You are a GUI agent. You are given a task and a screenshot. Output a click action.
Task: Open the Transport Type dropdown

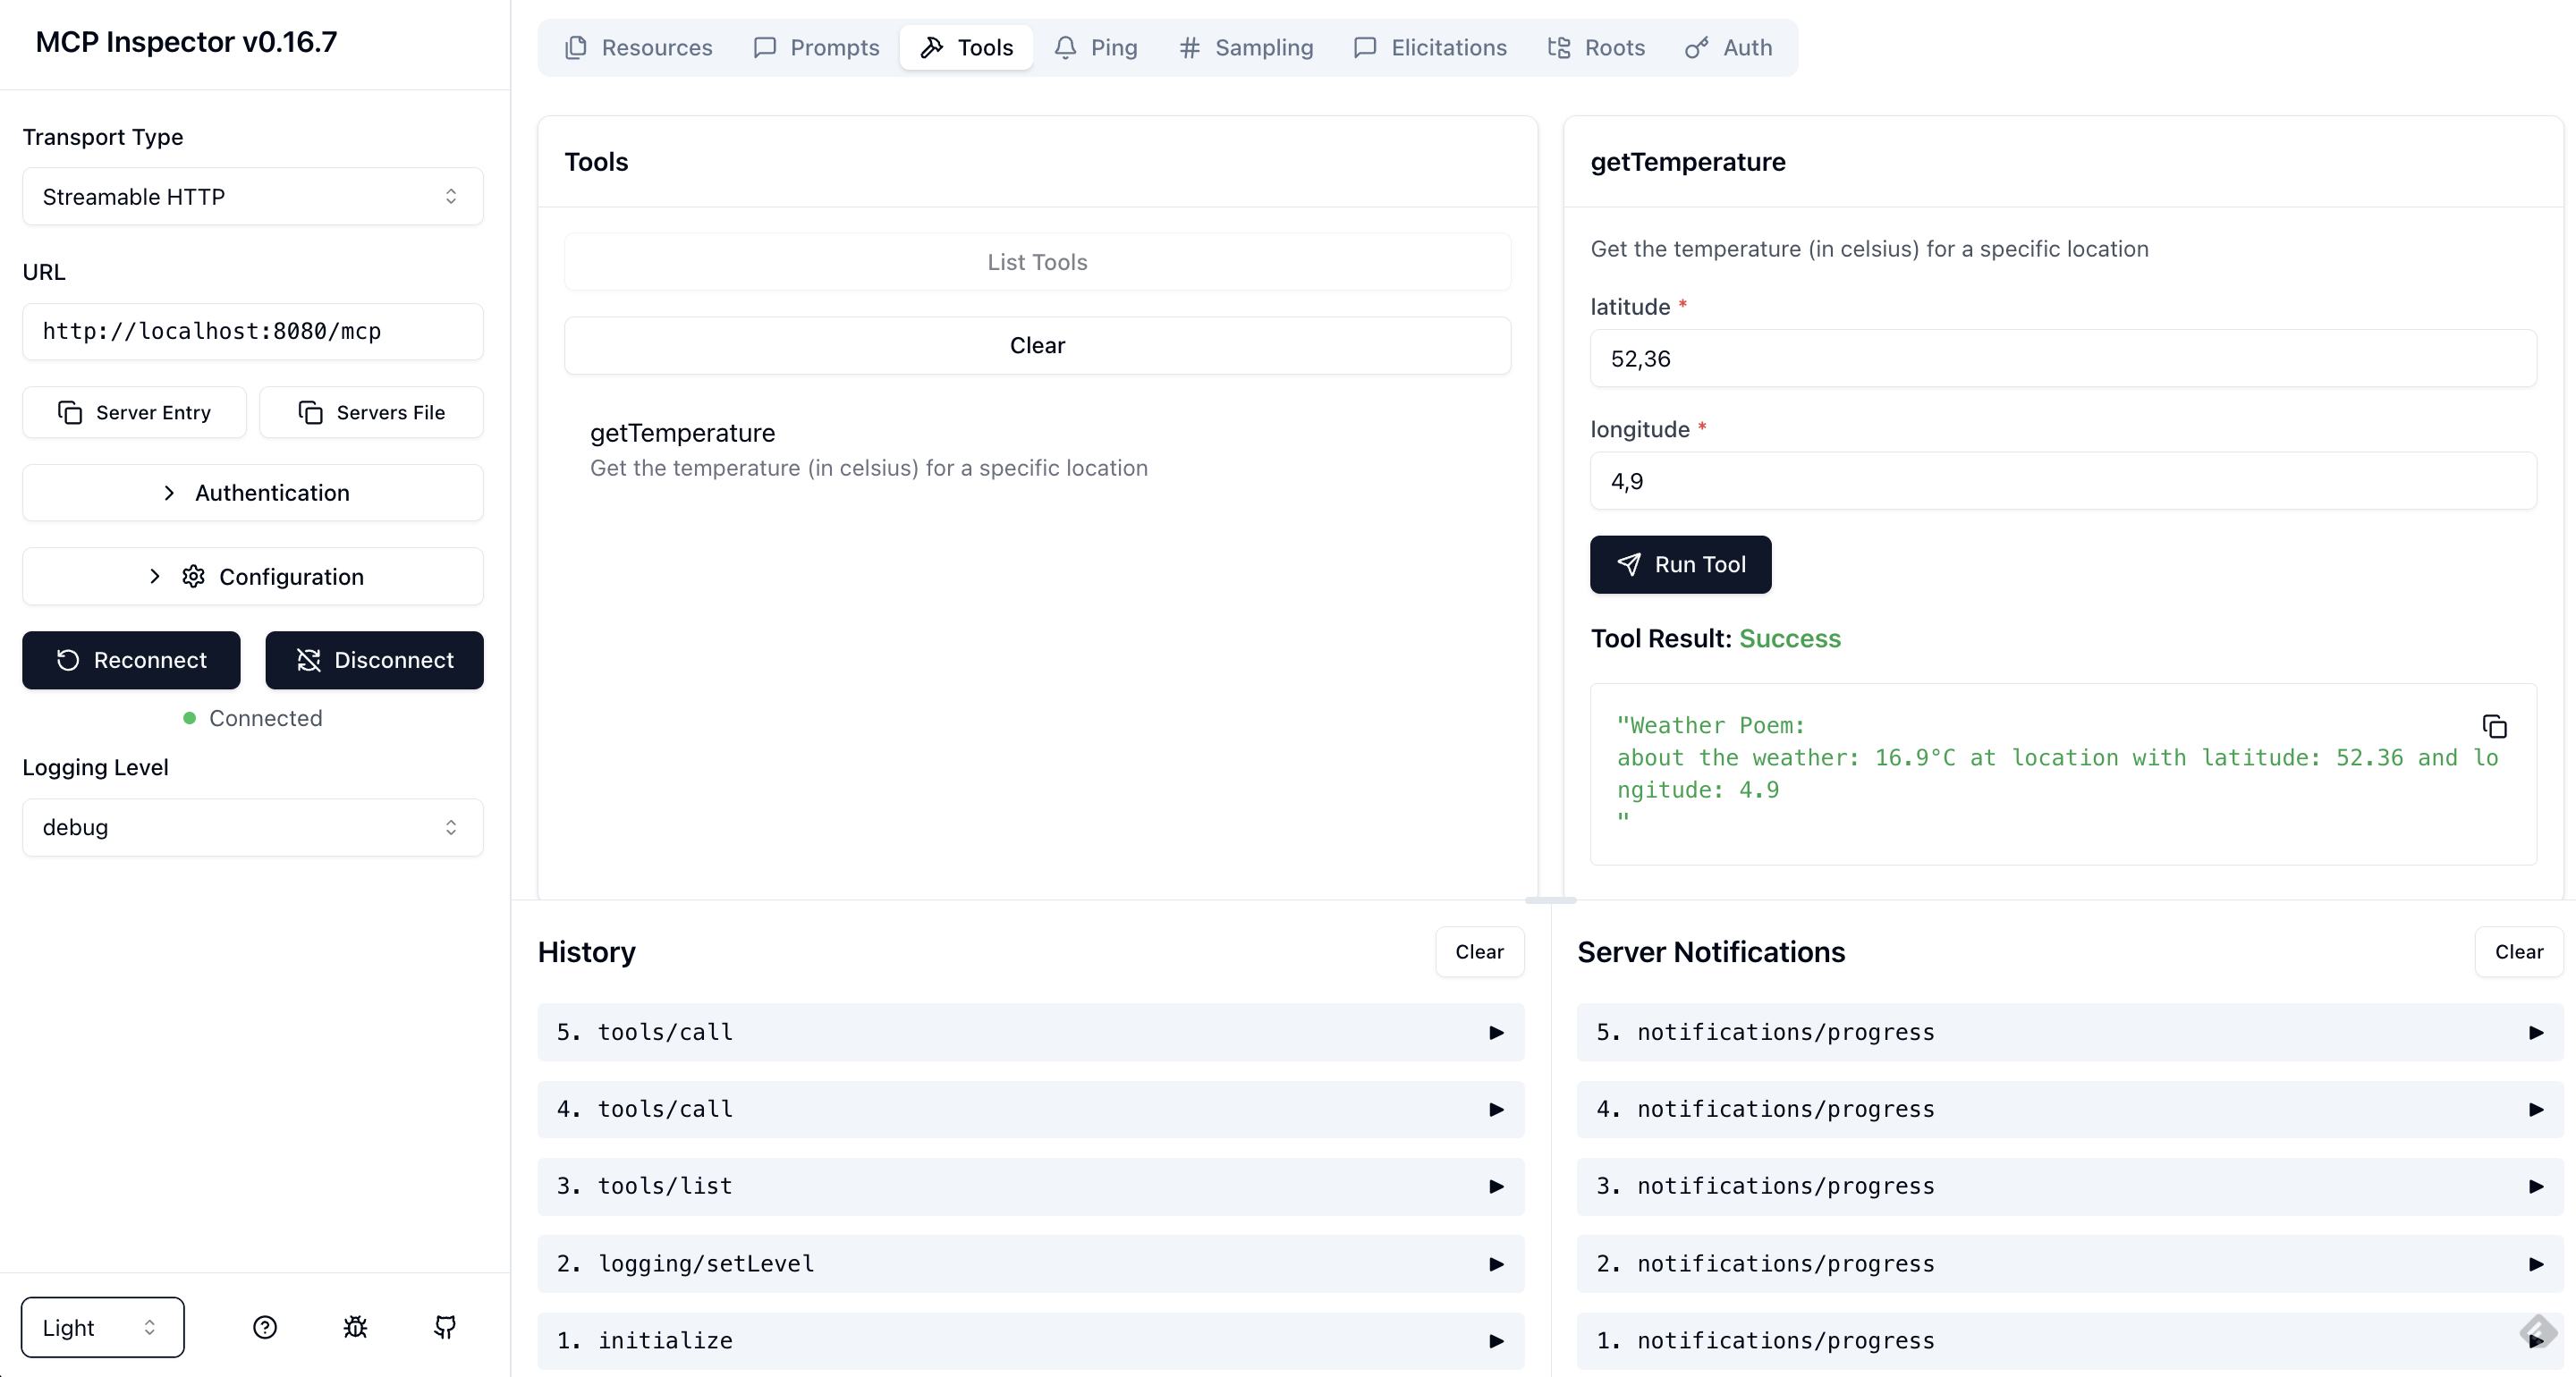click(252, 196)
